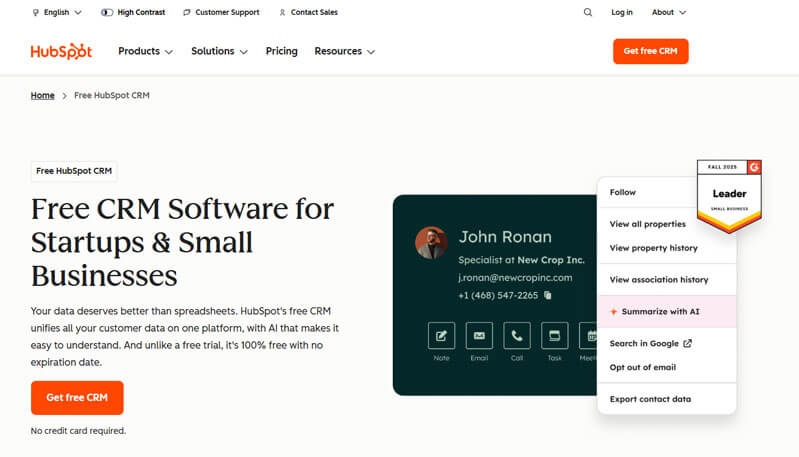Click the Free HubSpot CRM tag label
Viewport: 799px width, 457px height.
(x=74, y=171)
